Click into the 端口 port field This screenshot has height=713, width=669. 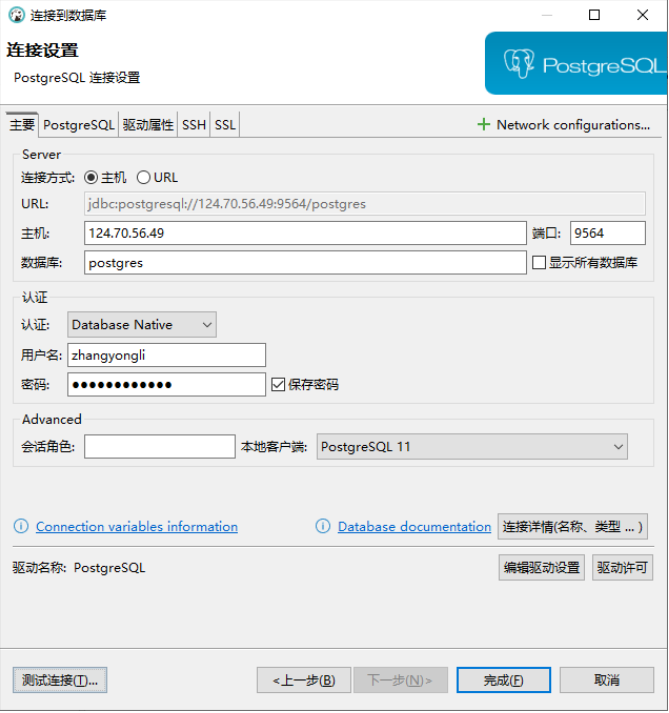[607, 233]
